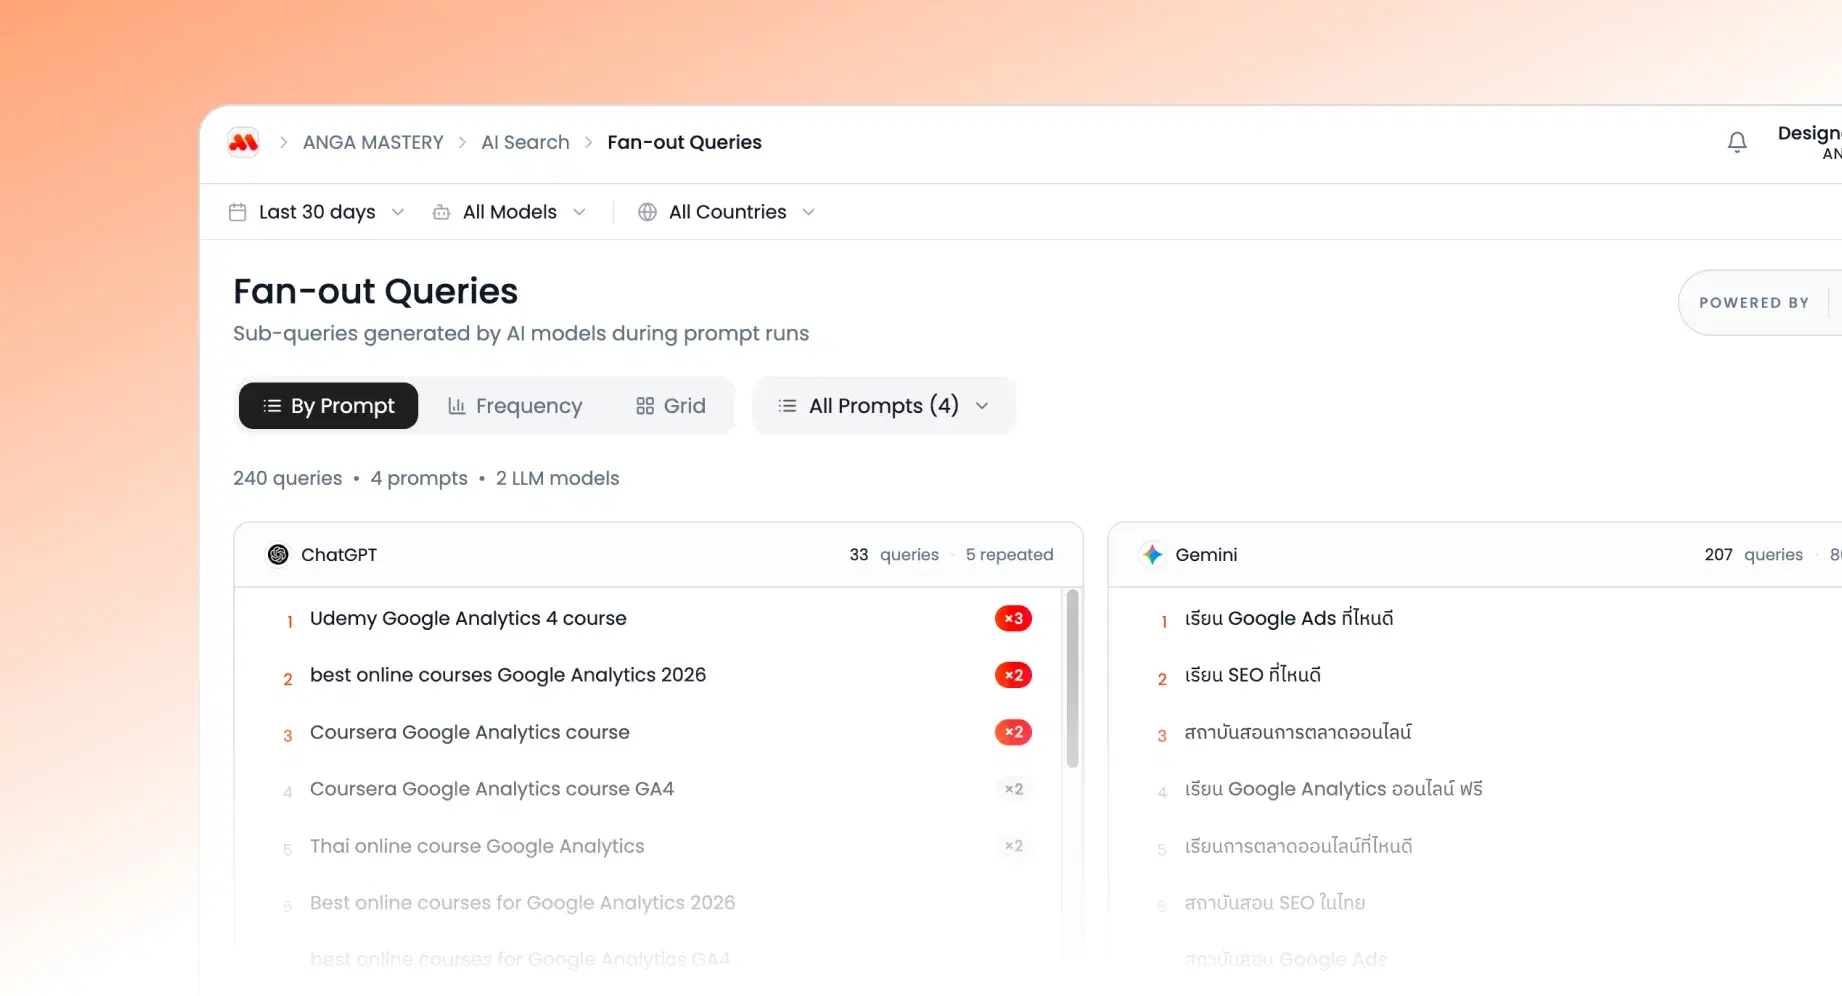Viewport: 1842px width, 996px height.
Task: Click the robot icon beside All Models
Action: pos(441,212)
